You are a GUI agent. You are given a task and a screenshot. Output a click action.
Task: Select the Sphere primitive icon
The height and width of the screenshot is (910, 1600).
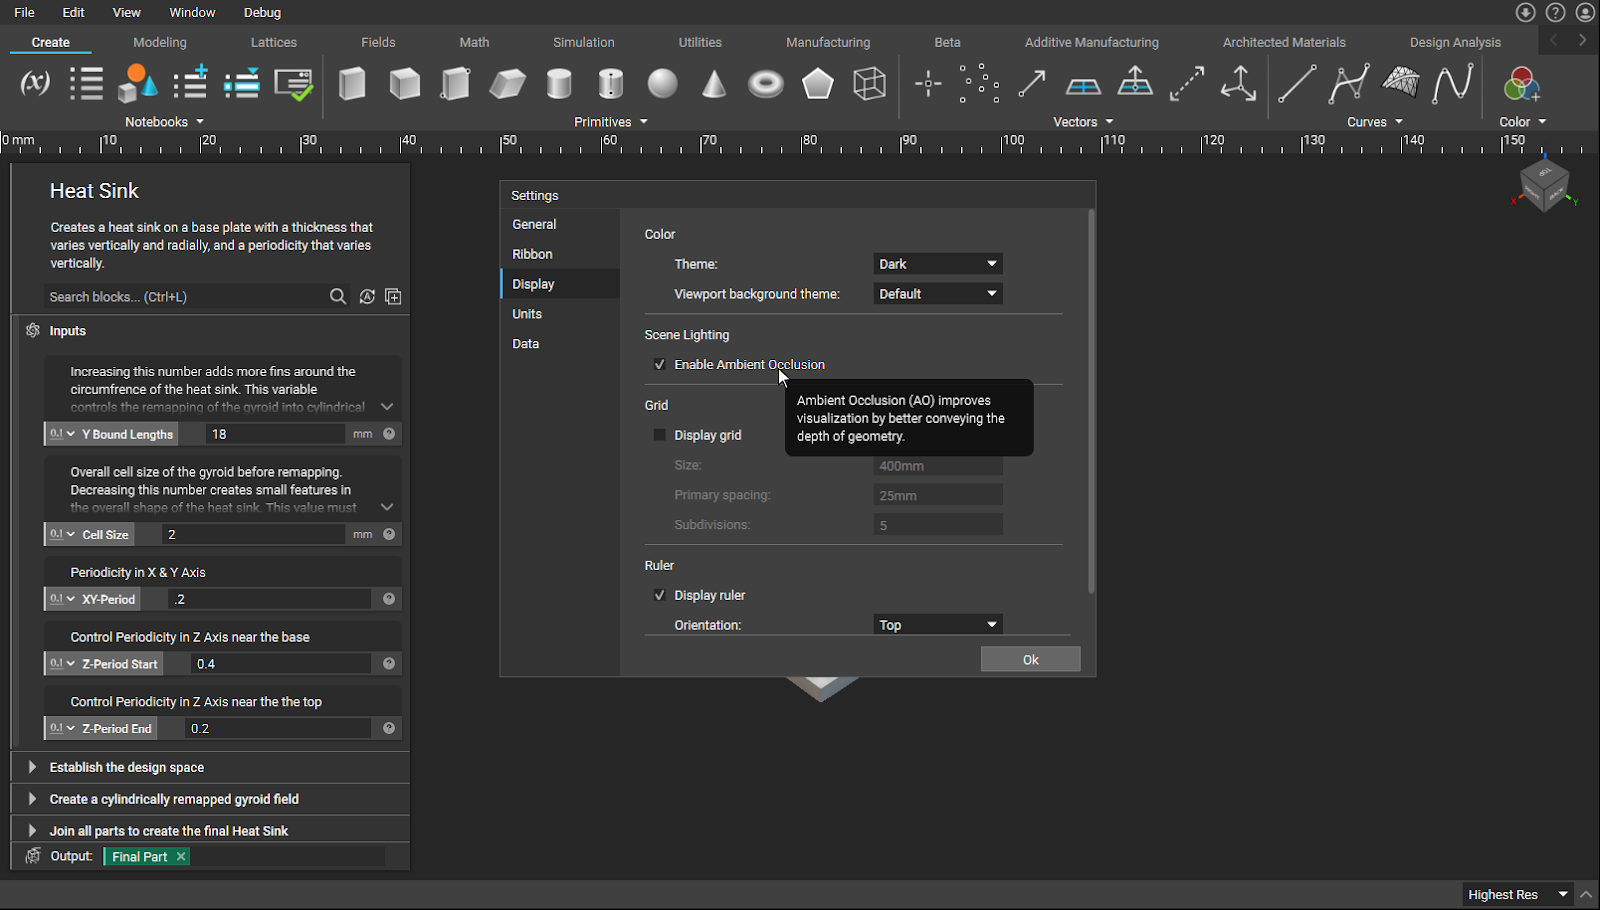[x=662, y=84]
